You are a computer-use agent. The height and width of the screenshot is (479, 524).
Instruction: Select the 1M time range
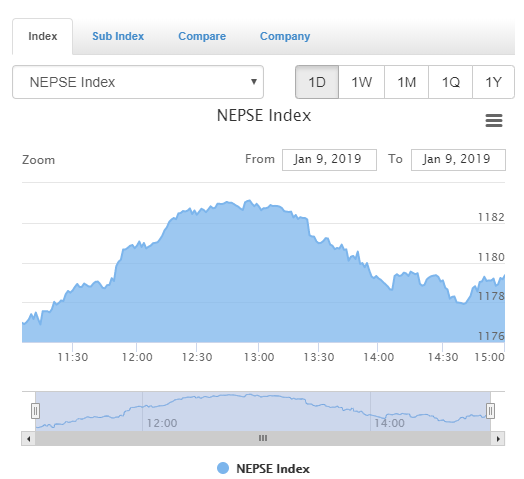tap(406, 82)
